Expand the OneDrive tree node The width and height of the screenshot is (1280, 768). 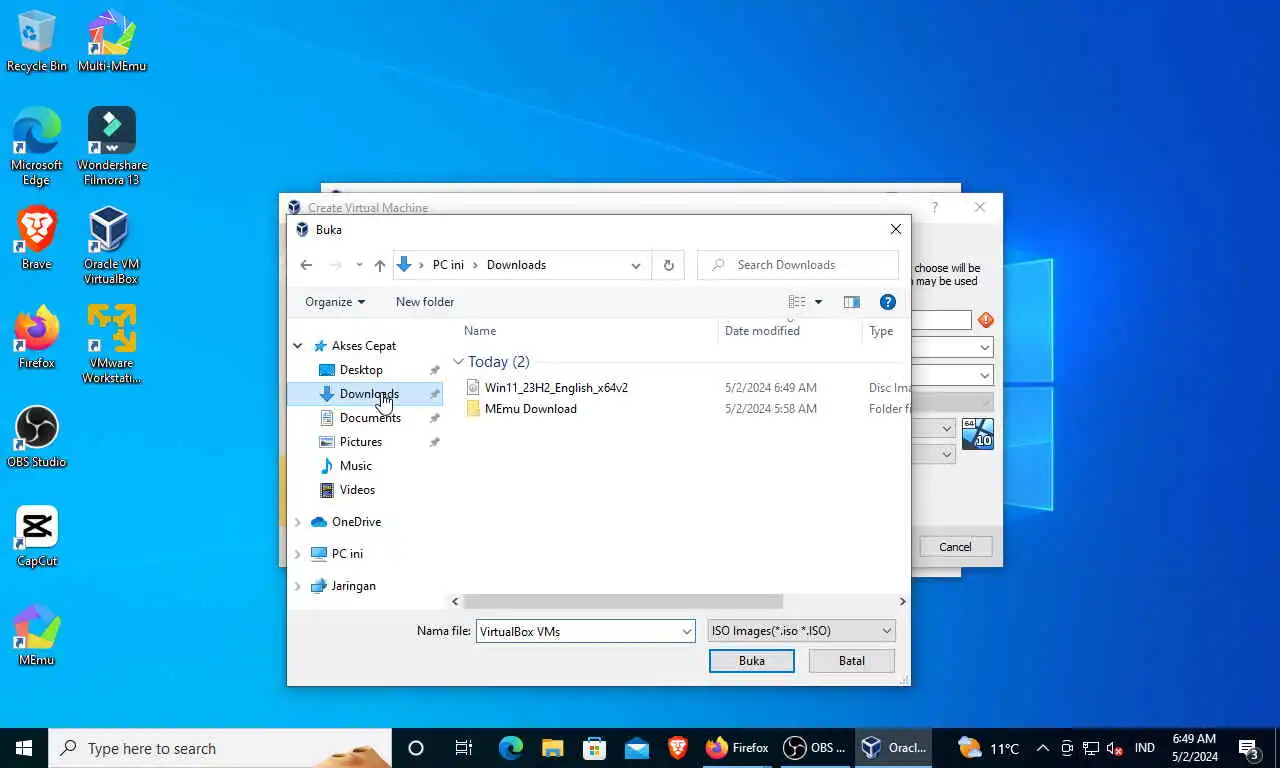click(x=297, y=522)
